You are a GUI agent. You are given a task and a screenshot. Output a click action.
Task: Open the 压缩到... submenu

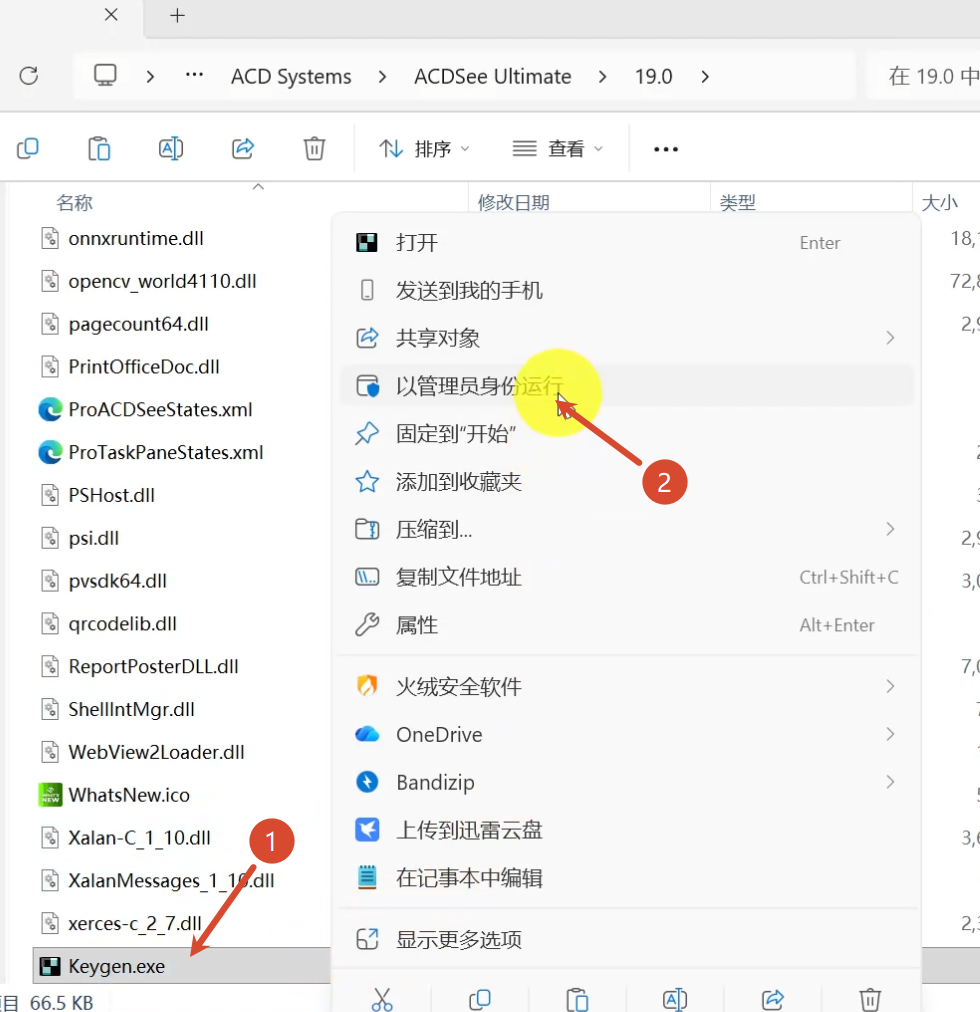[626, 529]
